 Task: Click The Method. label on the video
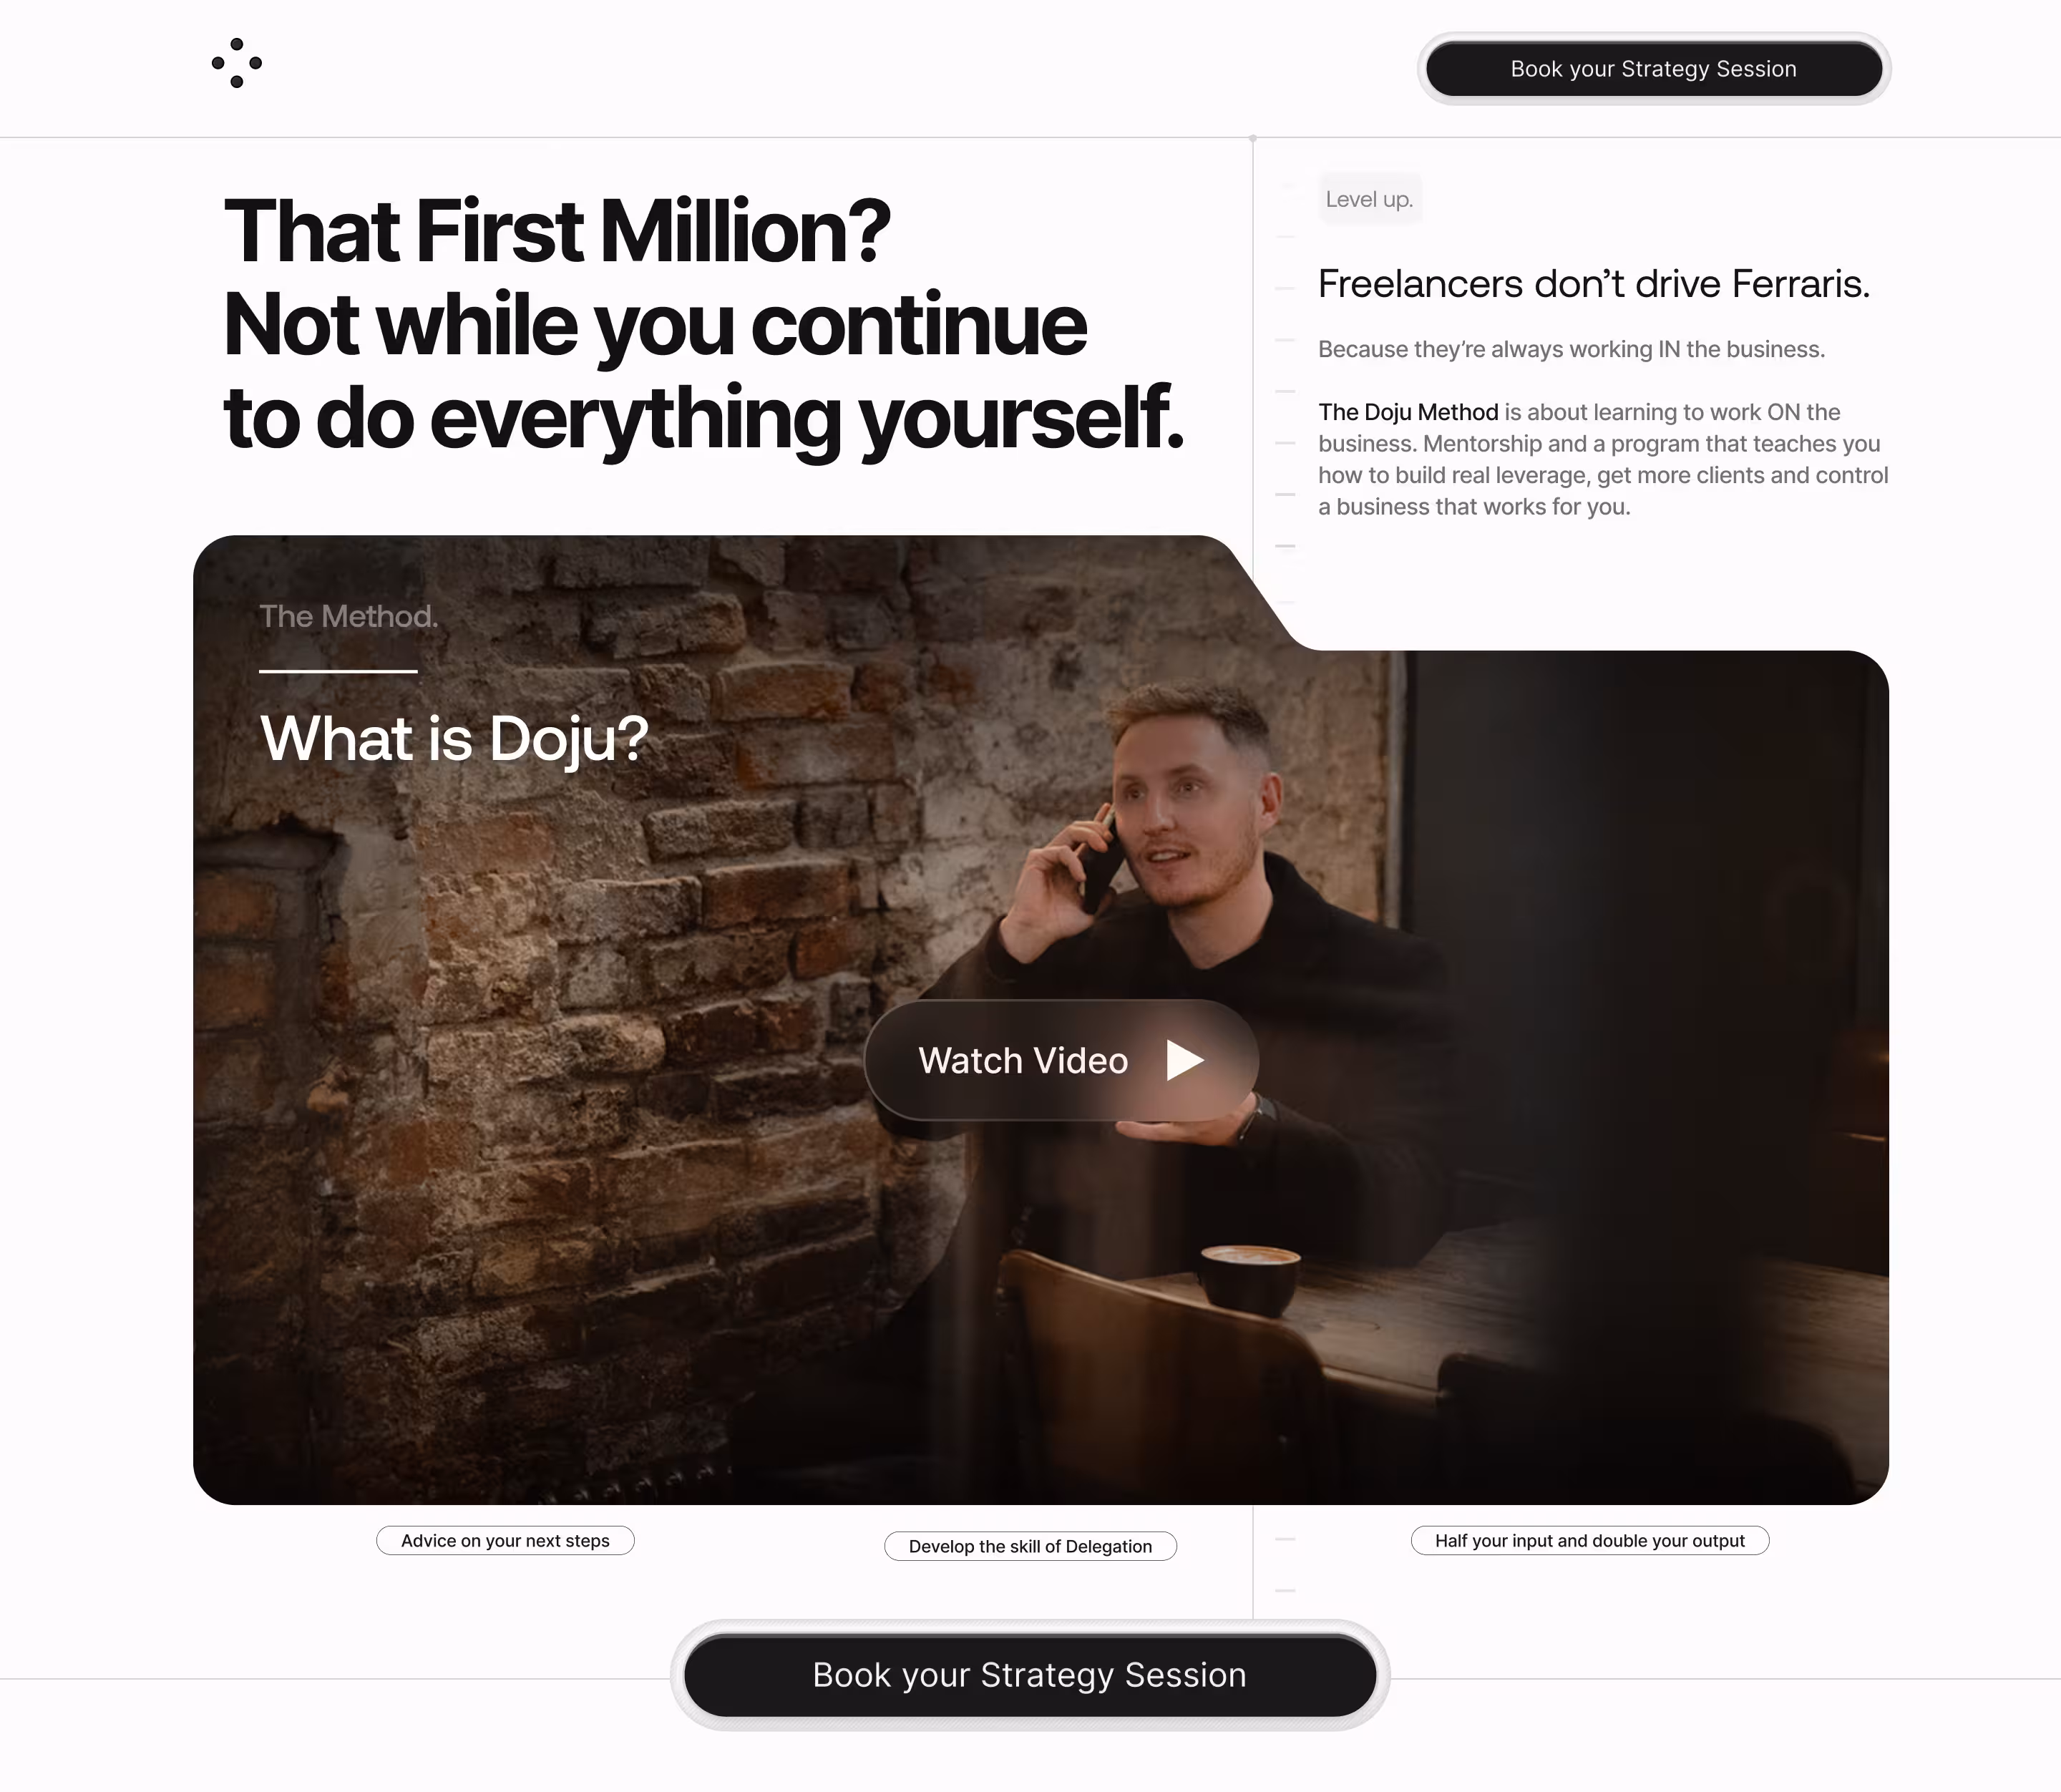(348, 616)
